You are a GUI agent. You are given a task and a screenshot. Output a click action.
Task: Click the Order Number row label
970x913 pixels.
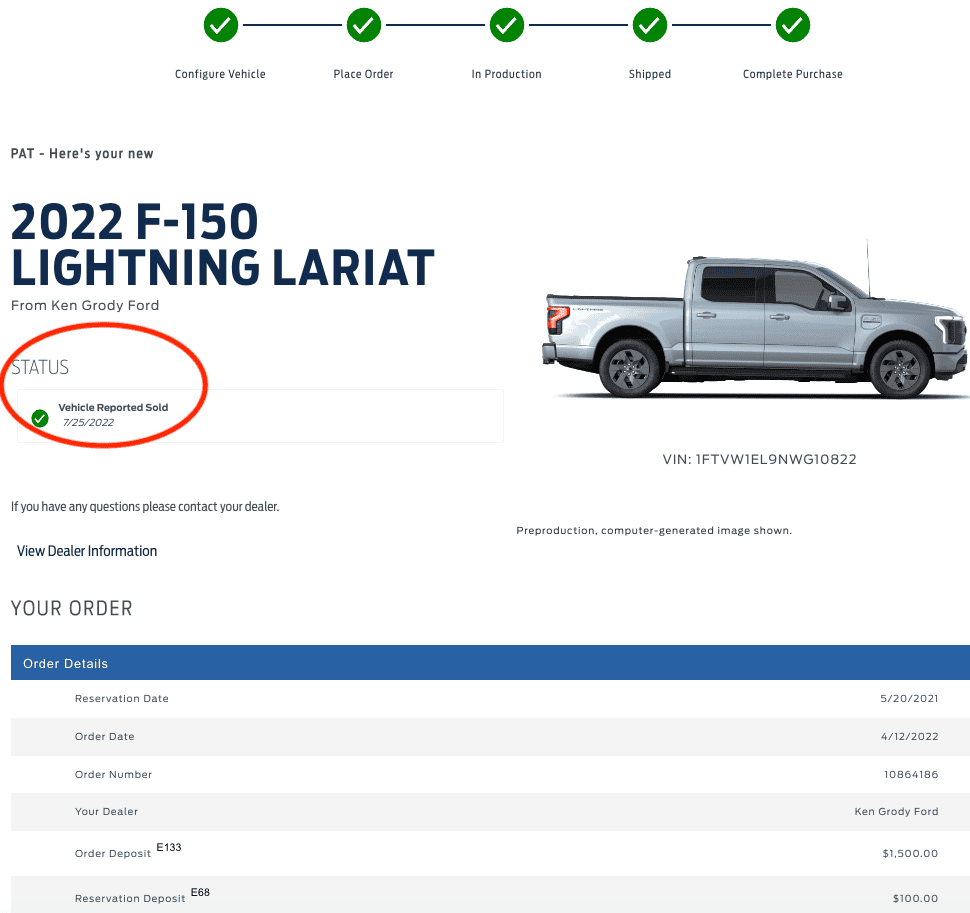click(113, 774)
